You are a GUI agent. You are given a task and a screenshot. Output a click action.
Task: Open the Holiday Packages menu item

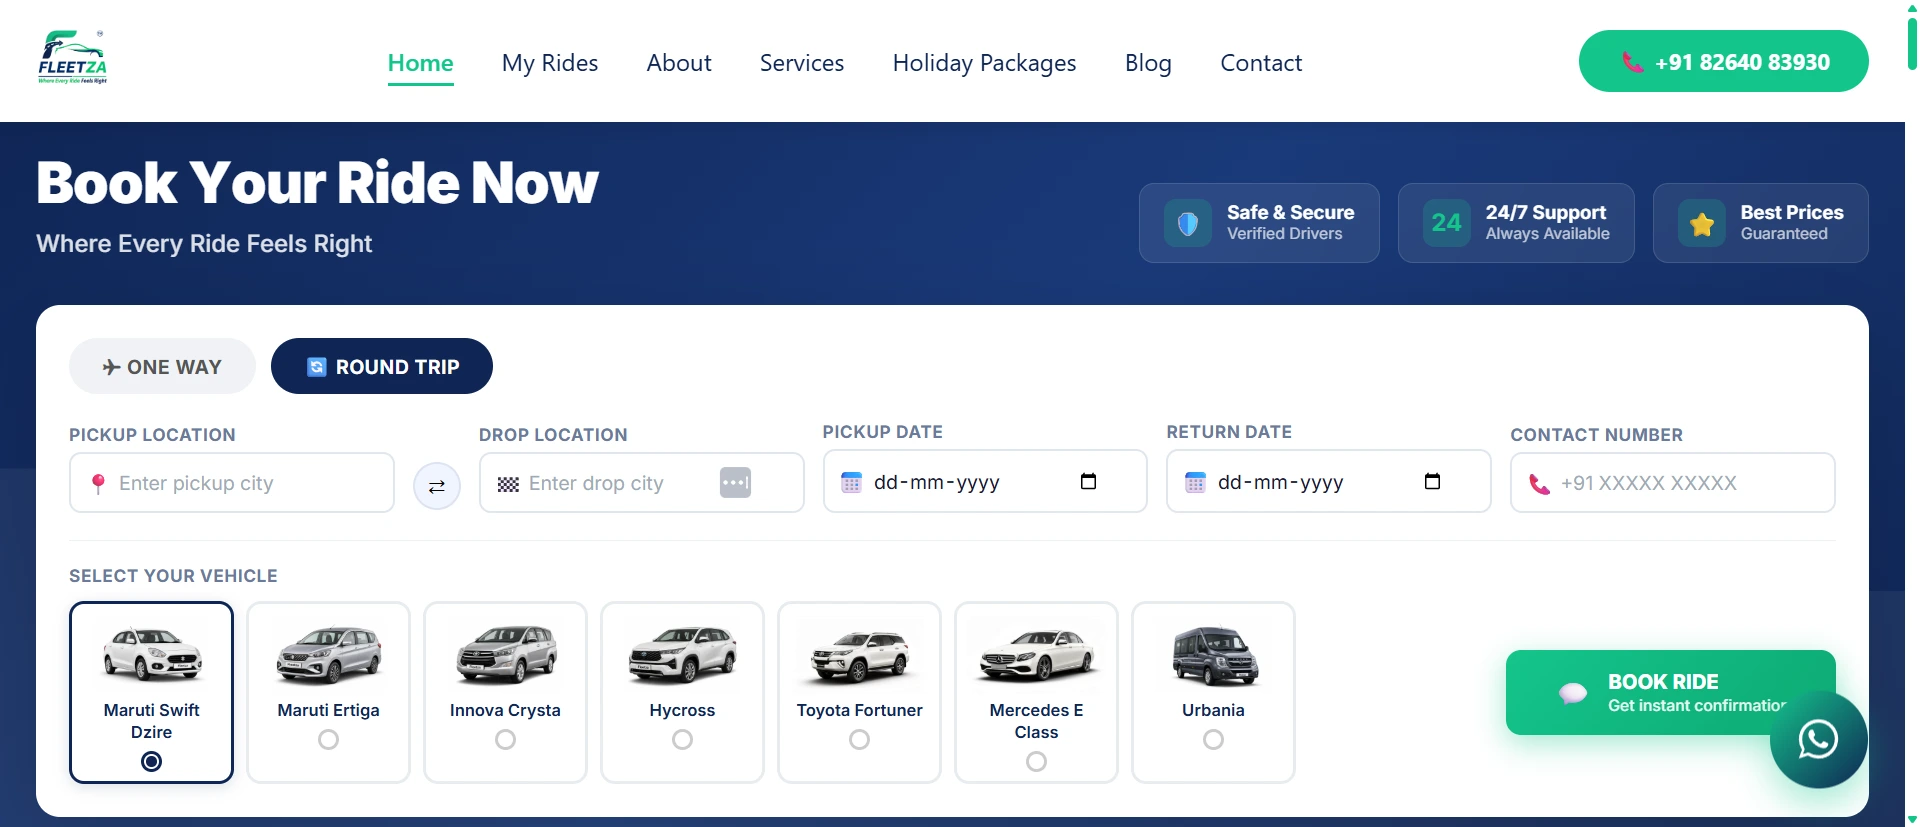[984, 63]
